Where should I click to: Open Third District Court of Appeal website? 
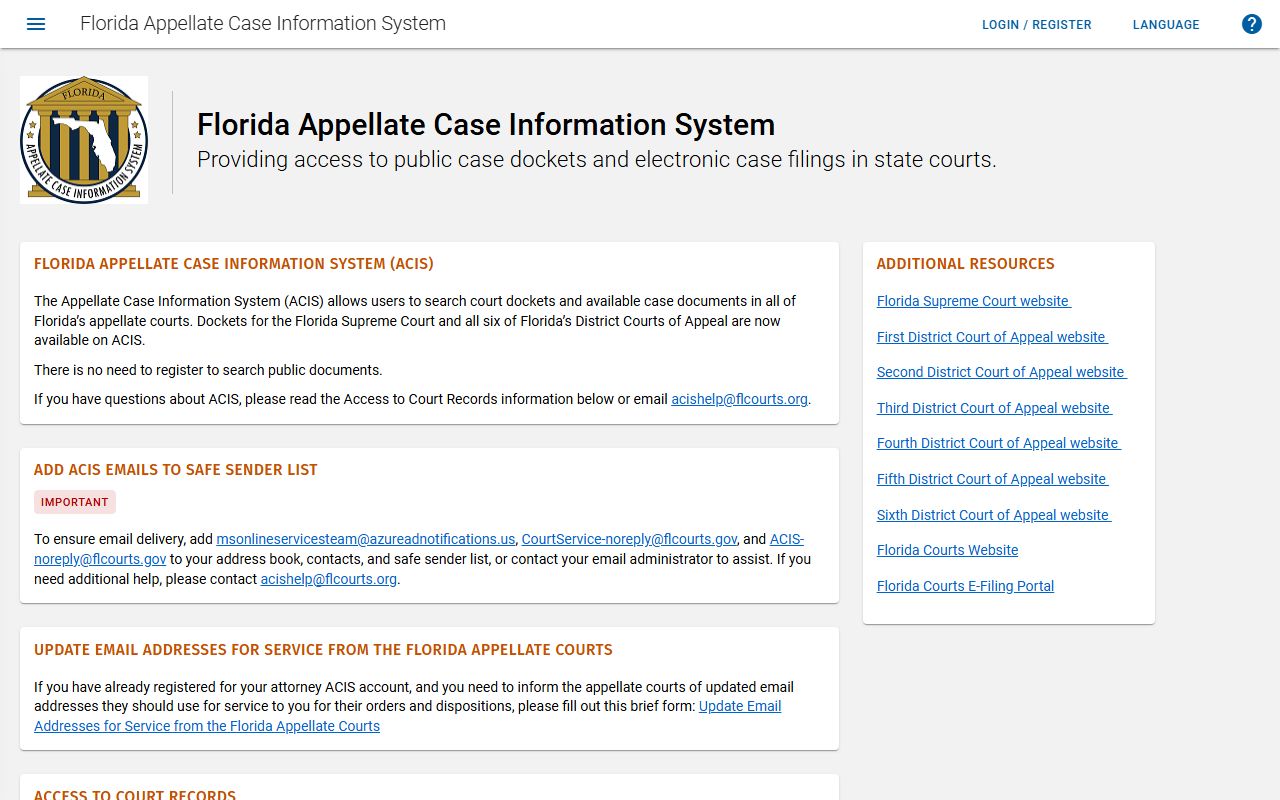point(994,408)
